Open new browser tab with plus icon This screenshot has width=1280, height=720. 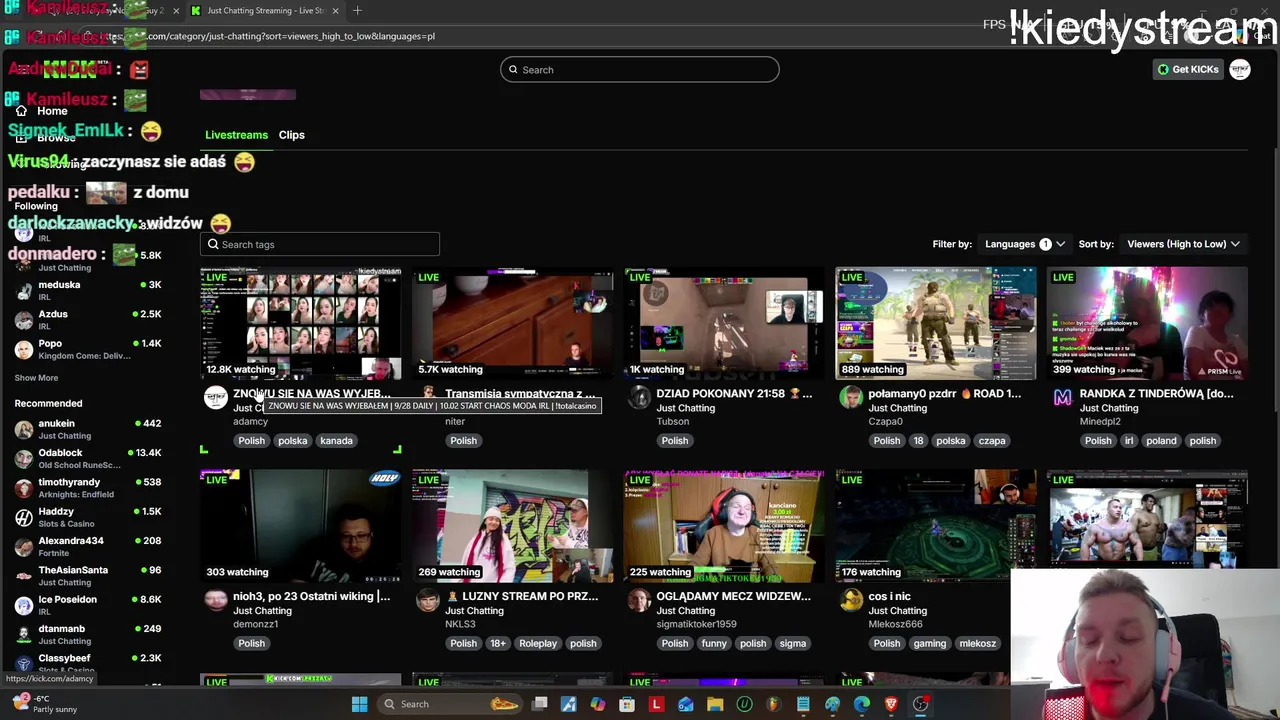pos(357,11)
